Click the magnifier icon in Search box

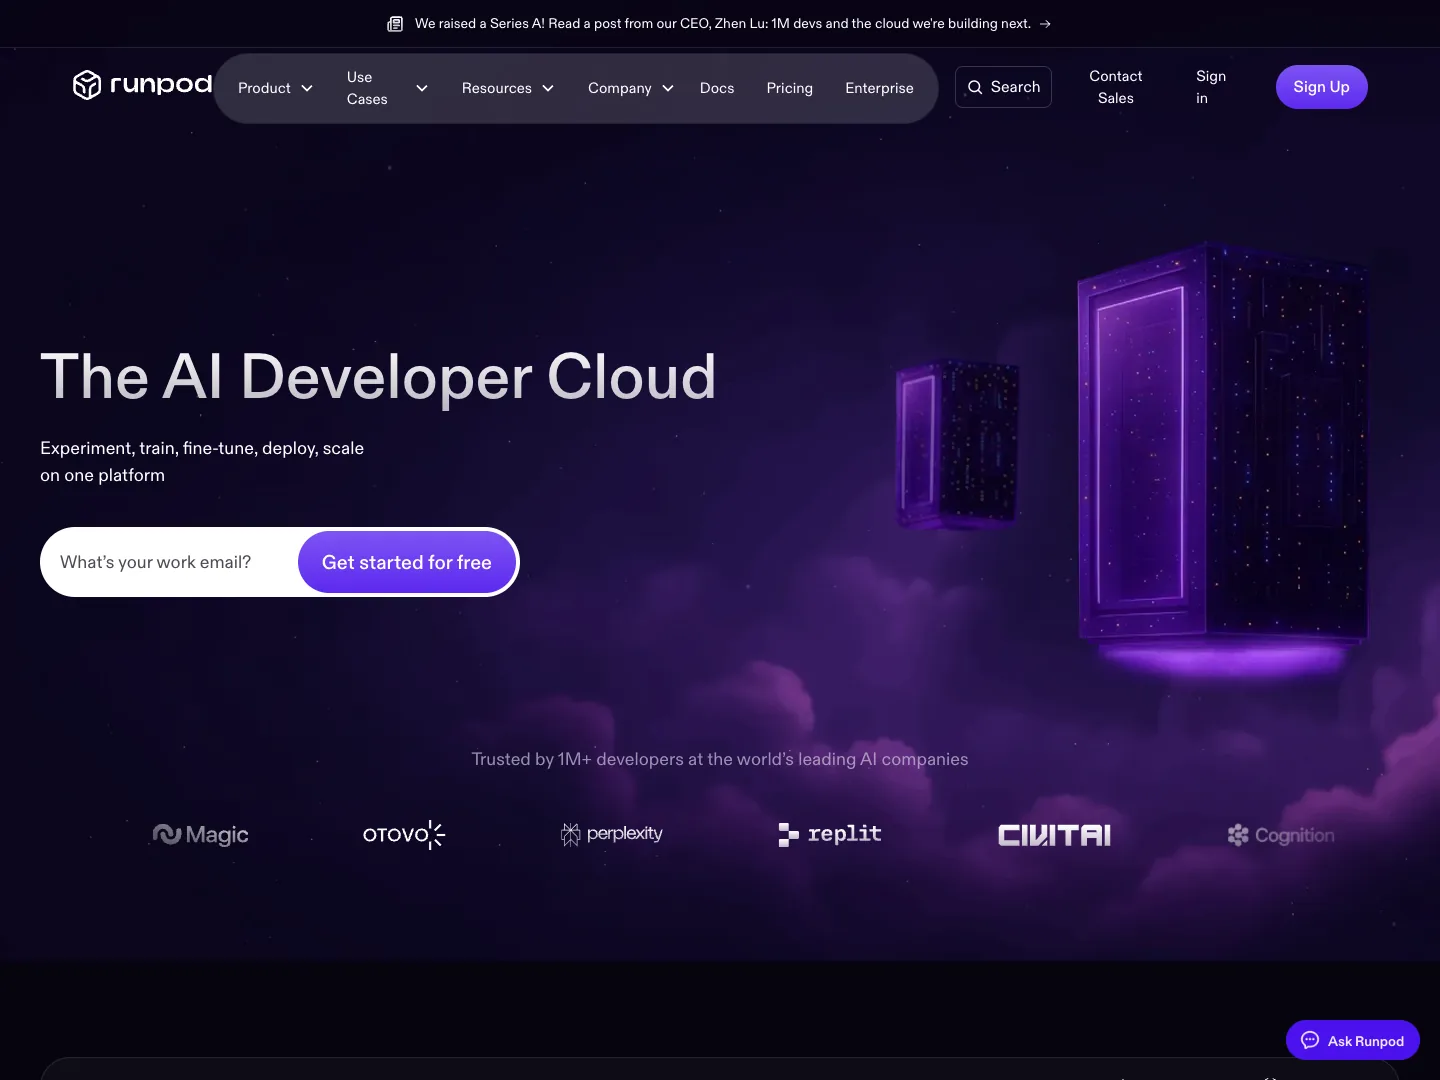pos(975,87)
